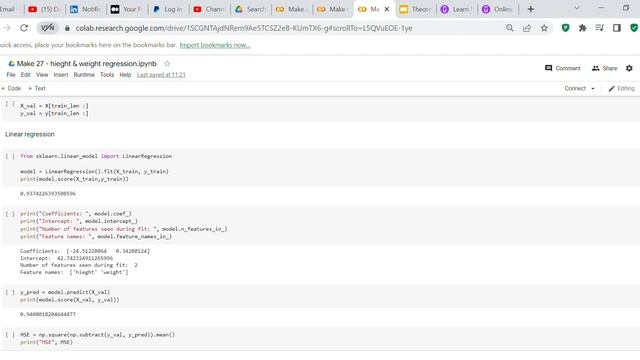Open the Insert menu
The image size is (640, 360).
tap(61, 75)
